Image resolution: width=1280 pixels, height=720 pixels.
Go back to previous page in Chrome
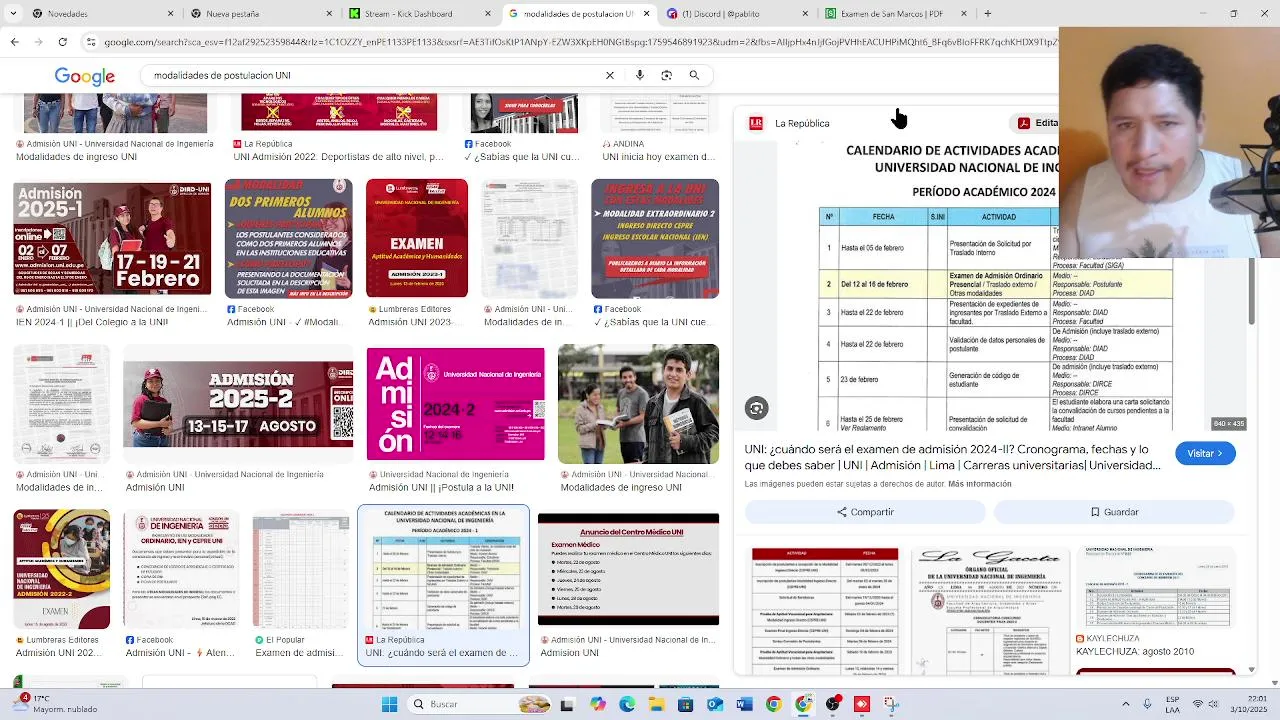14,42
